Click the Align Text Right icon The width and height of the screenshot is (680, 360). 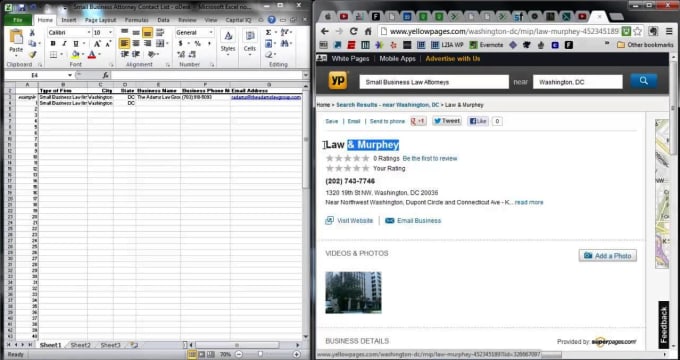[147, 43]
